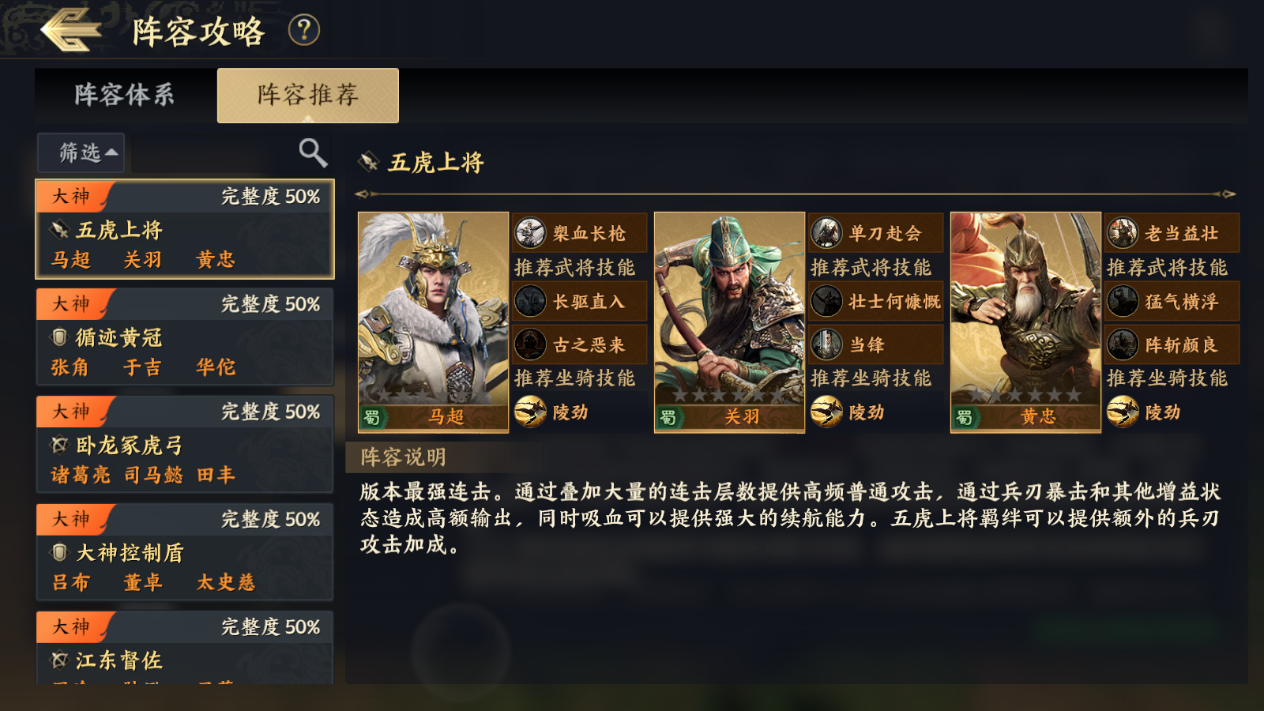Tap the 古之恶来 skill icon

tap(530, 344)
